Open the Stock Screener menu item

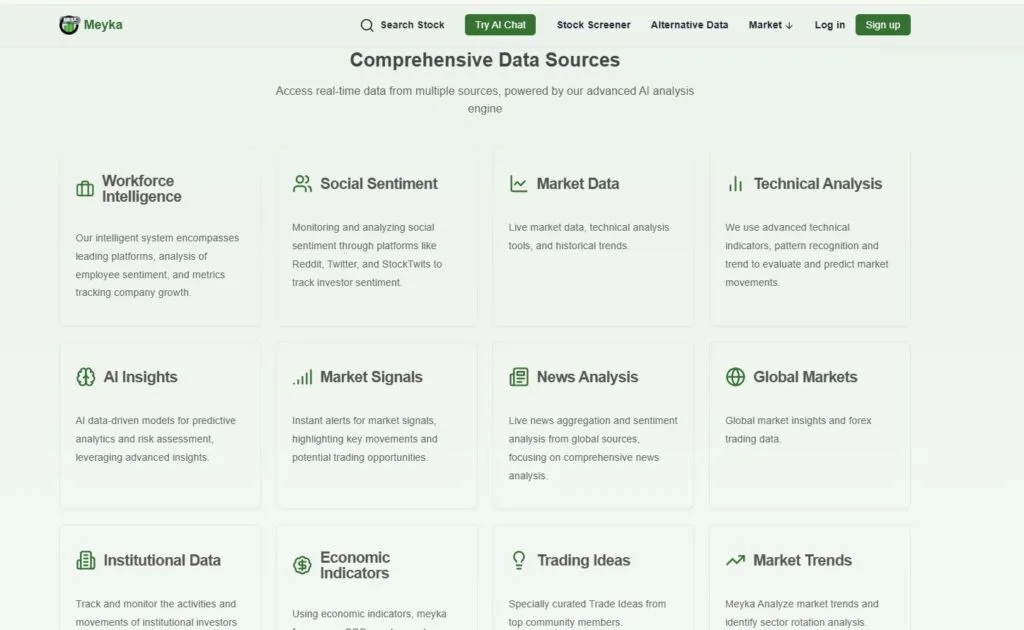[593, 24]
